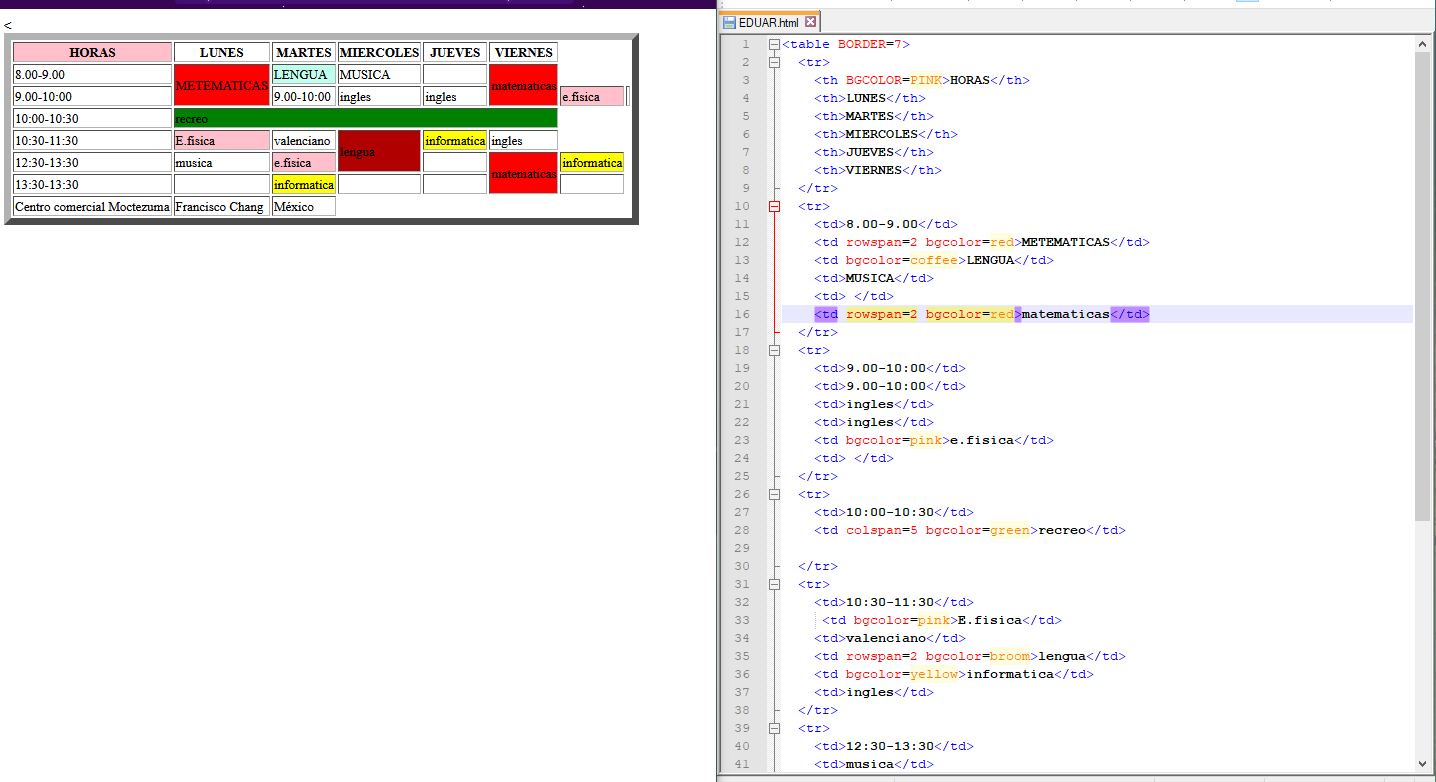Select the EDUAR.html document tab
Viewport: 1436px width, 782px height.
[769, 22]
